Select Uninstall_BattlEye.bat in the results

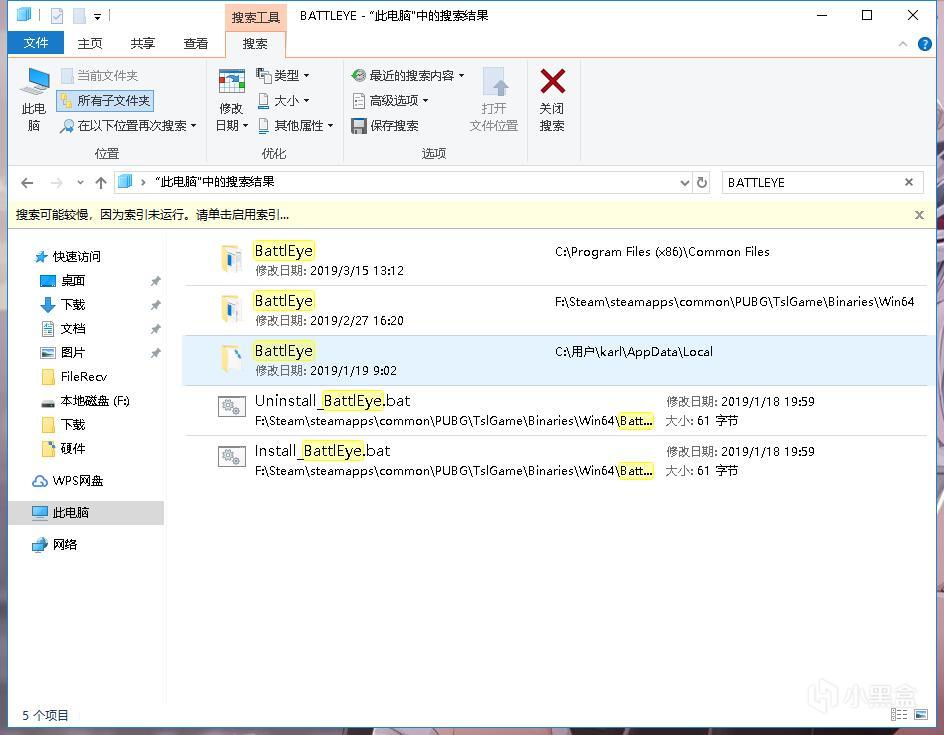tap(332, 401)
